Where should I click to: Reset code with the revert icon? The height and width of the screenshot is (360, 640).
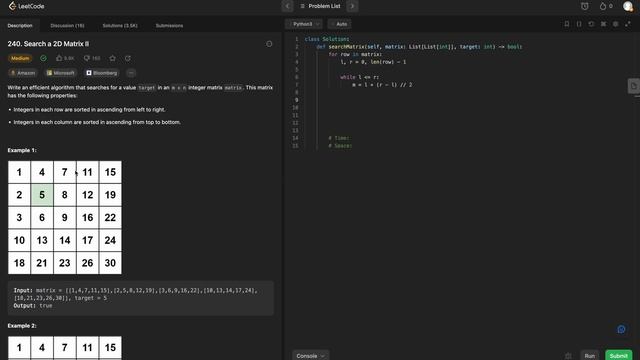click(591, 24)
